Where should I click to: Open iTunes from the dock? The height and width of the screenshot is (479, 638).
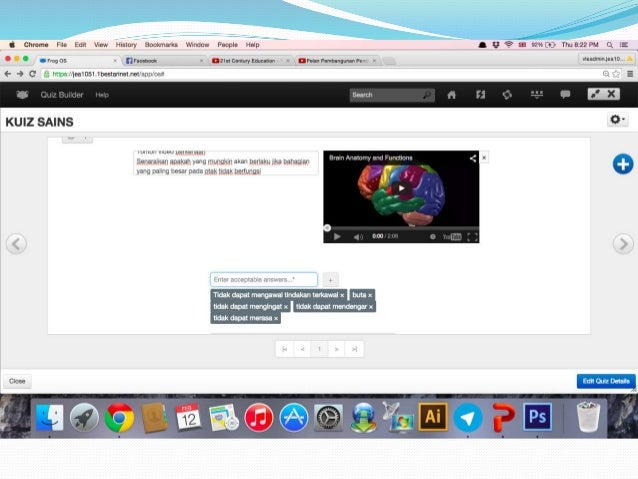tap(259, 418)
